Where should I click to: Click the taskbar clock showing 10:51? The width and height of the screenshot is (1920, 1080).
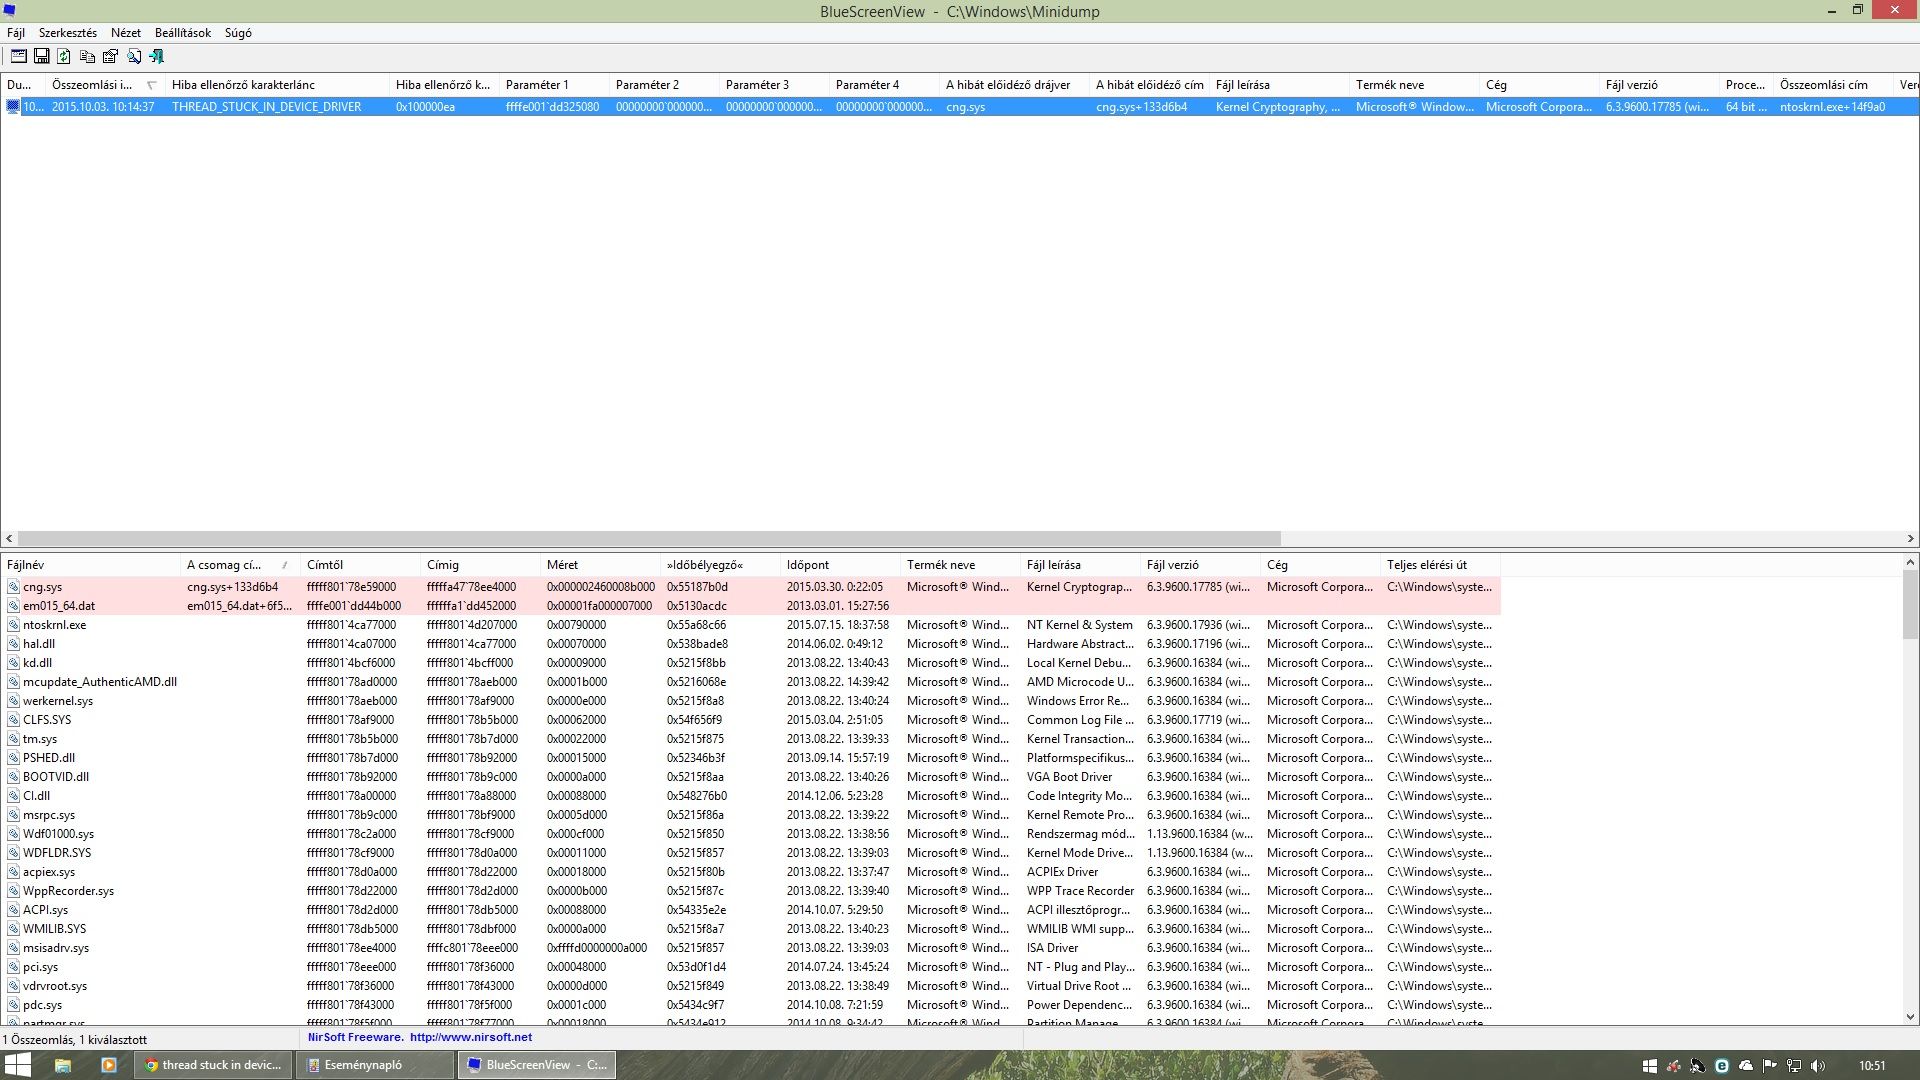pos(1872,1066)
